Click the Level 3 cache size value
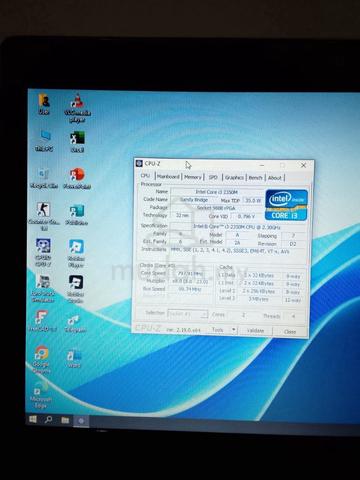Screen dimensions: 360x480 (259, 299)
